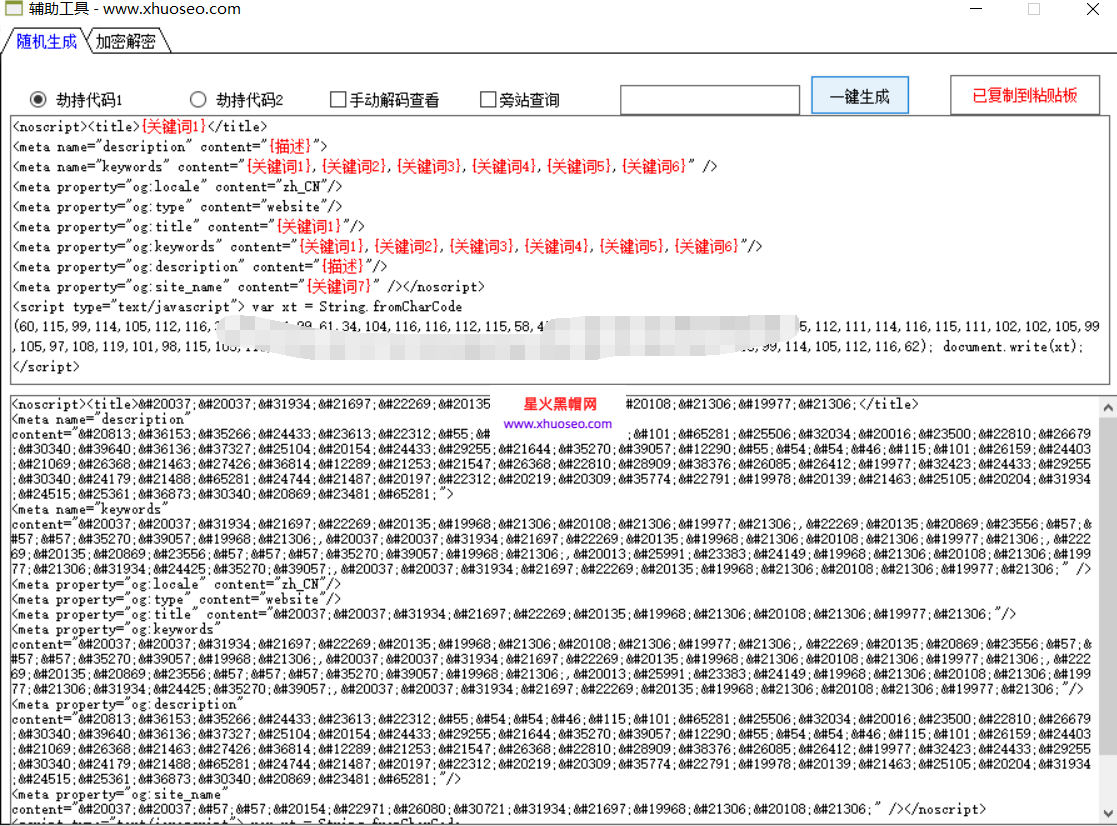Click the output pane's vertical scrollbar thumb
Viewport: 1117px width, 826px height.
[x=1108, y=585]
